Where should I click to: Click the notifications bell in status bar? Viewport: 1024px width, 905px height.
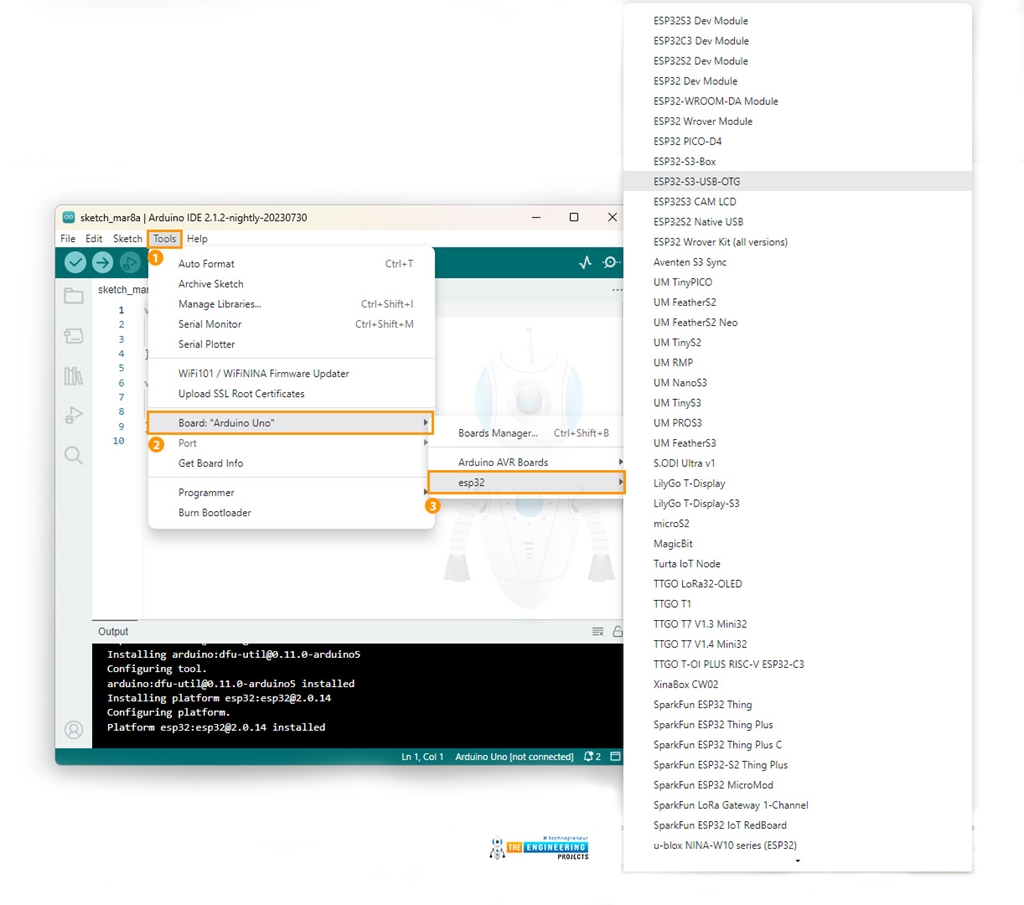pos(590,757)
